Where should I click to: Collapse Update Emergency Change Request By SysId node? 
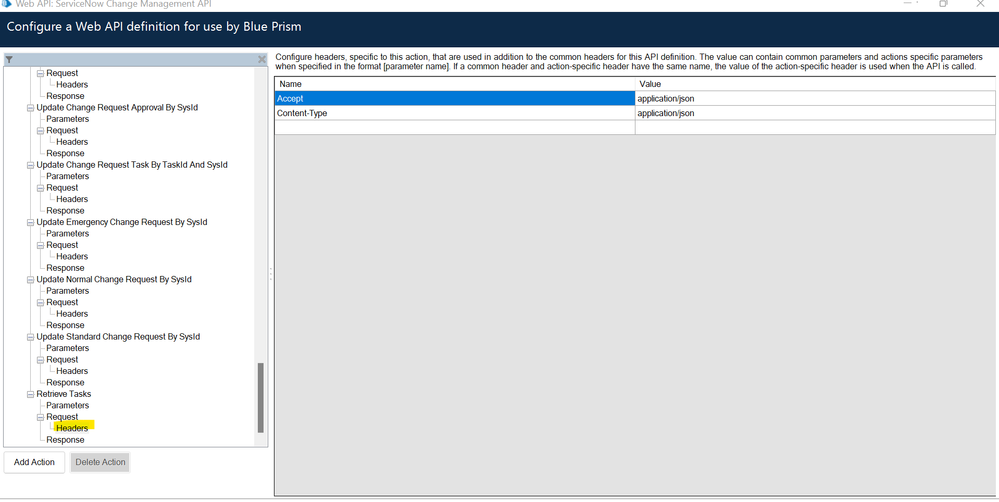coord(30,222)
